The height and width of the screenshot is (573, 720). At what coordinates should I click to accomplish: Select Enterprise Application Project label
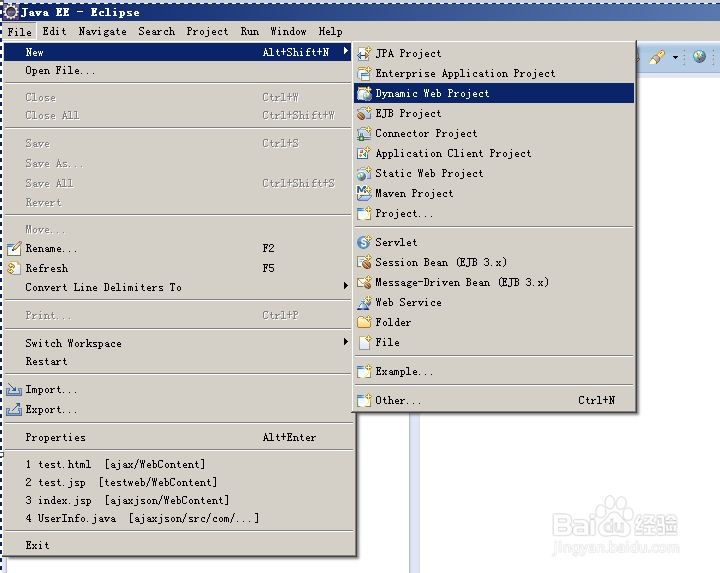pos(465,74)
